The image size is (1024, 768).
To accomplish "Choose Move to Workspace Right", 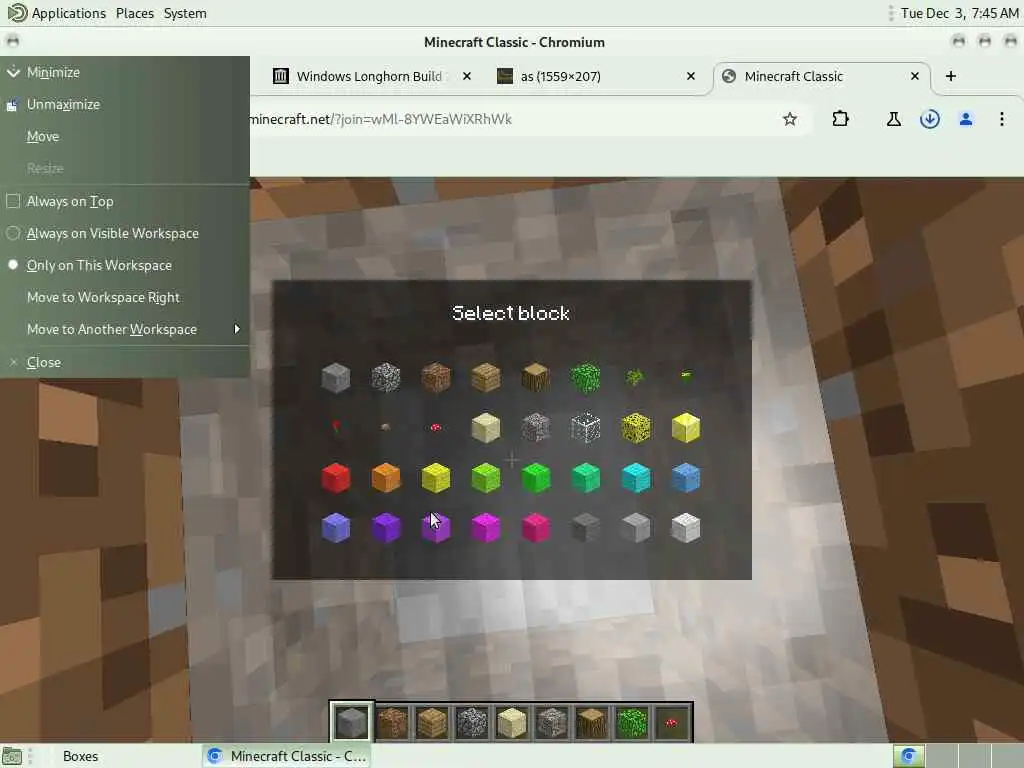I will tap(125, 297).
